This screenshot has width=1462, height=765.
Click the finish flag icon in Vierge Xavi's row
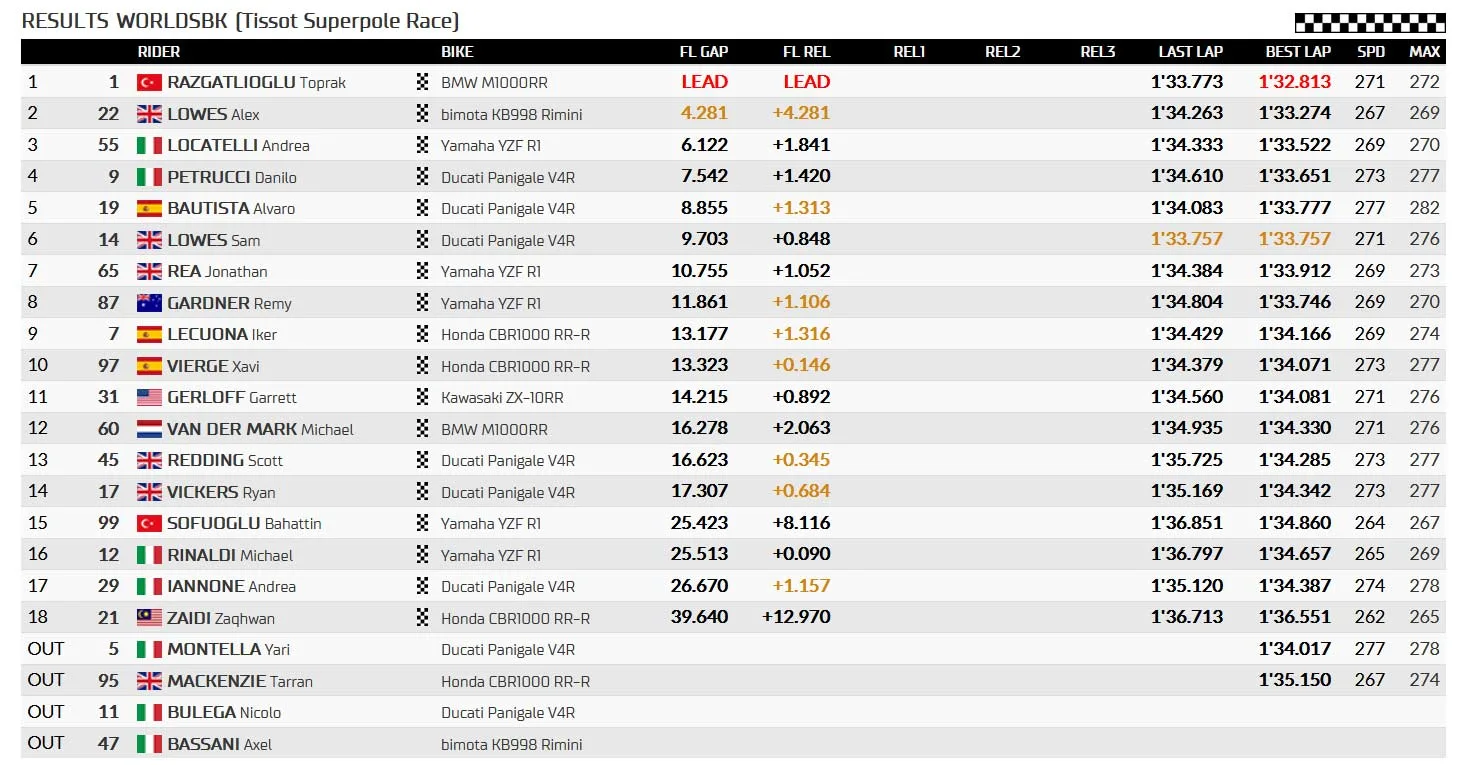422,366
